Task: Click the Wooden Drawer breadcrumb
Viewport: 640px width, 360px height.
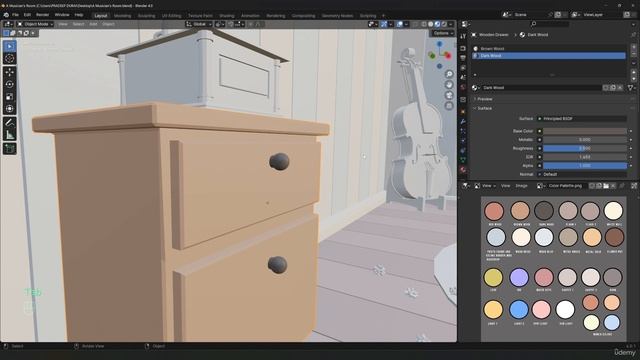Action: (x=490, y=35)
